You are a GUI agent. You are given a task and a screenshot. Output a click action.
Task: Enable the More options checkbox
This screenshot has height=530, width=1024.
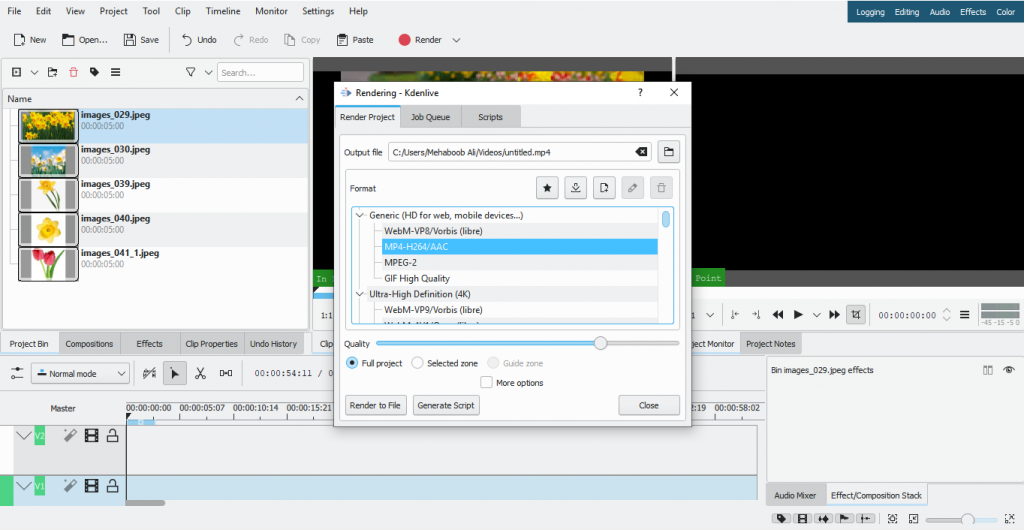tap(487, 382)
